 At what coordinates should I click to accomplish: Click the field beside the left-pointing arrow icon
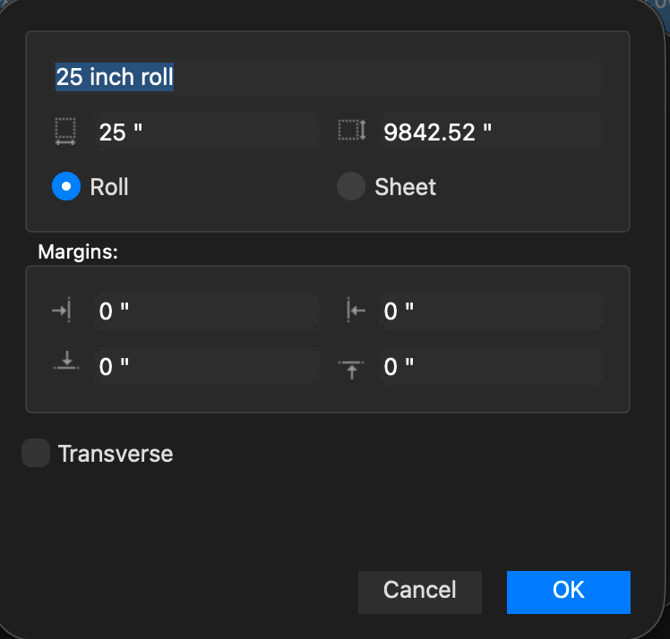pos(491,311)
